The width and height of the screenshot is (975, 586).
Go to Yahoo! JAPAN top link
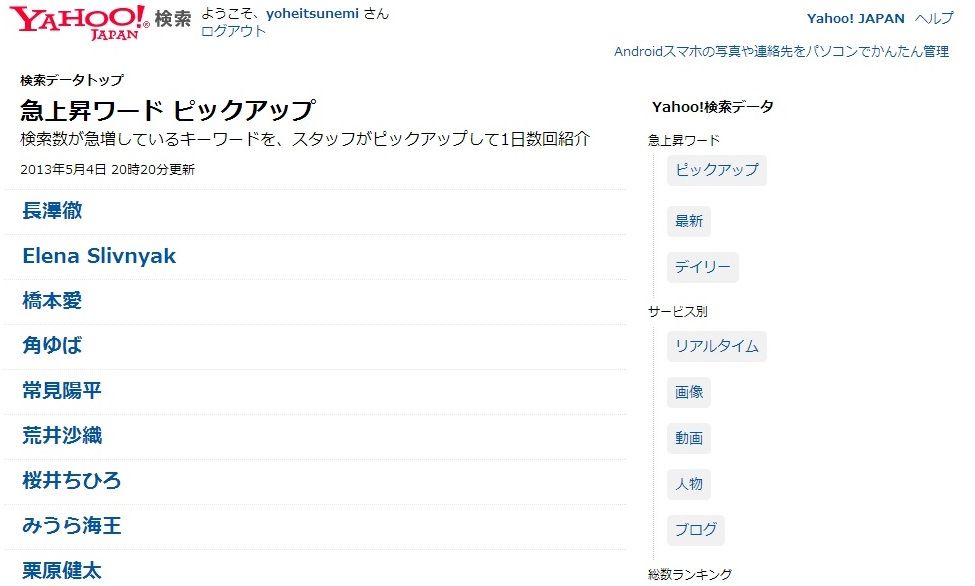pyautogui.click(x=855, y=18)
